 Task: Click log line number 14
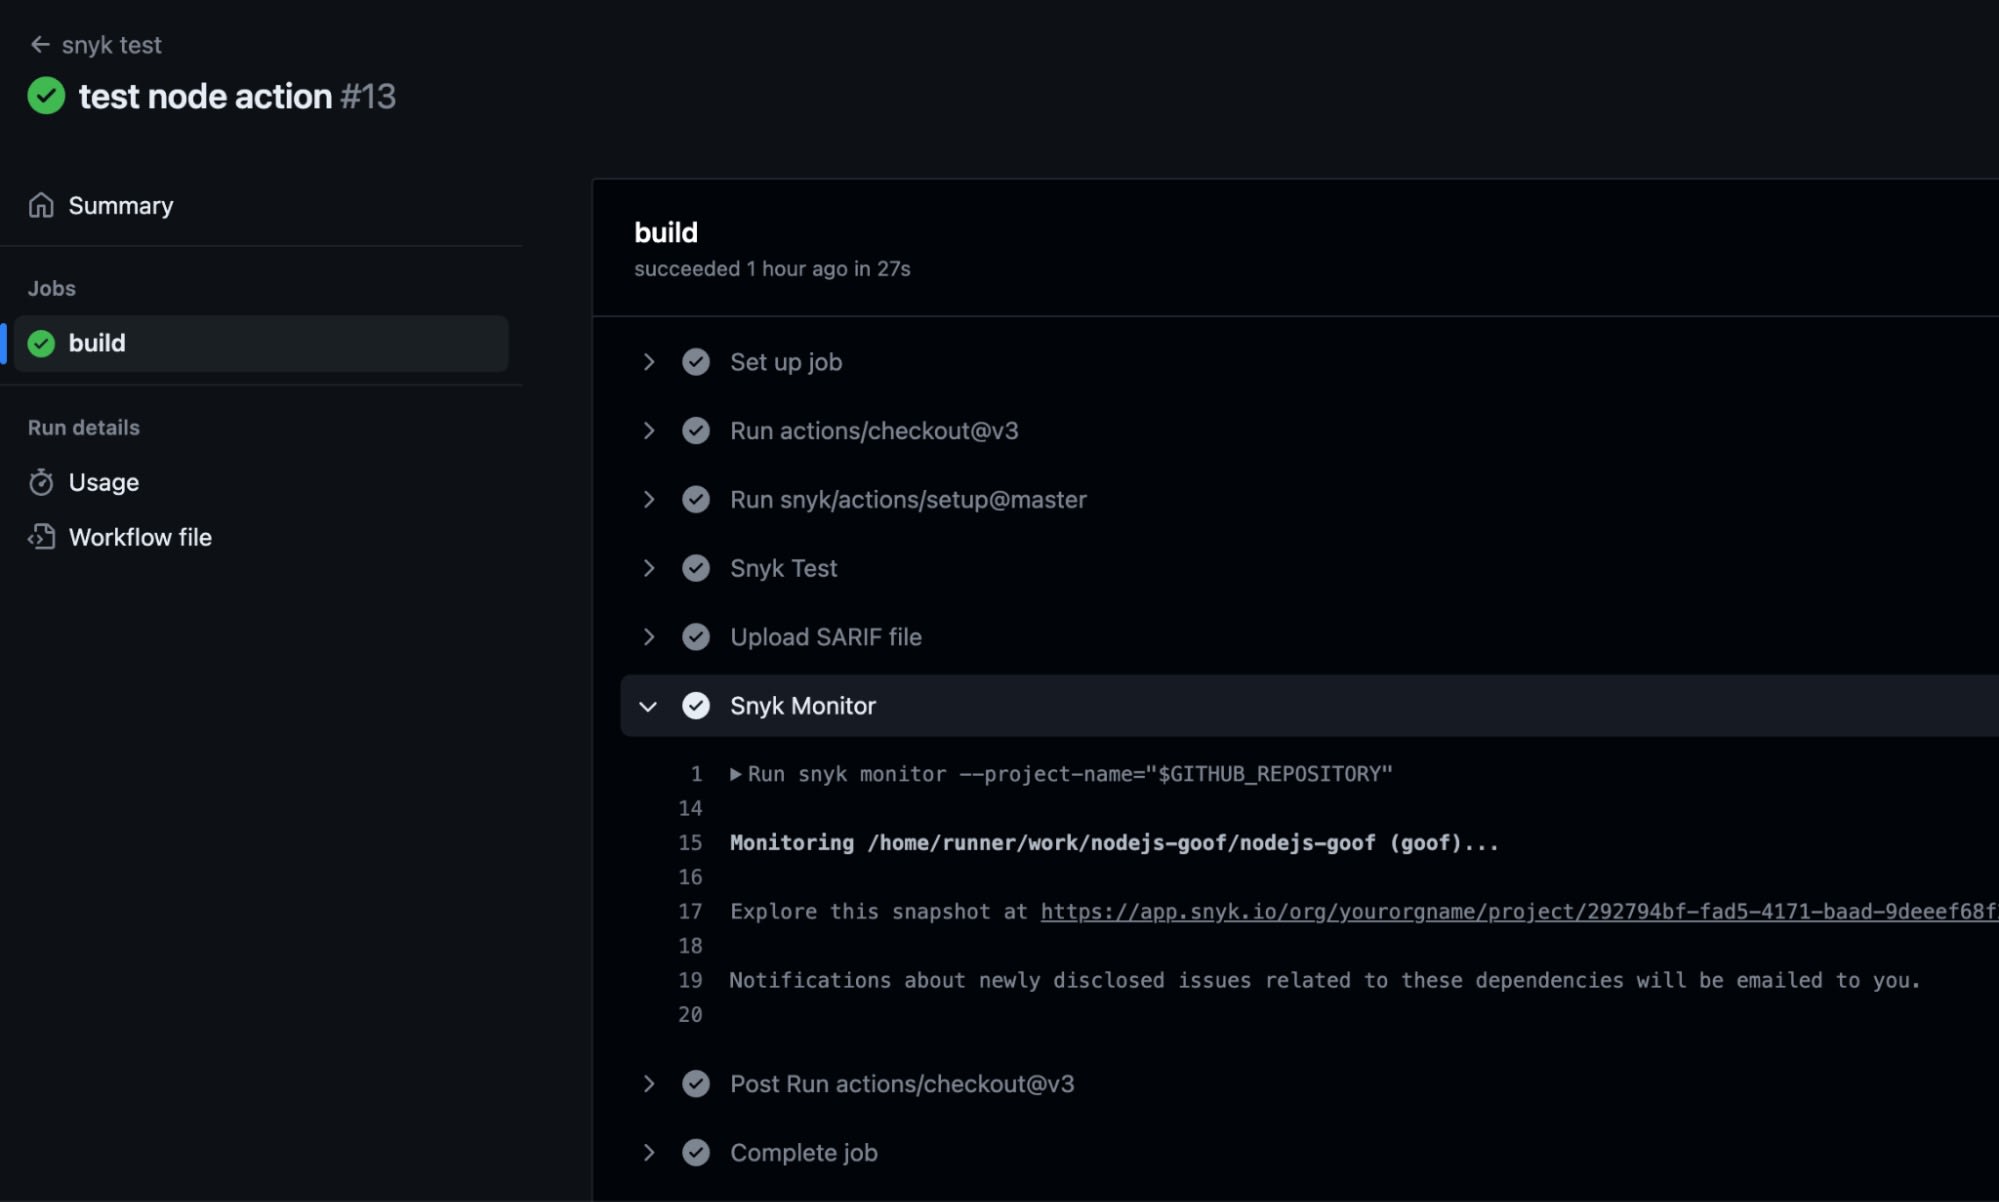pyautogui.click(x=690, y=808)
